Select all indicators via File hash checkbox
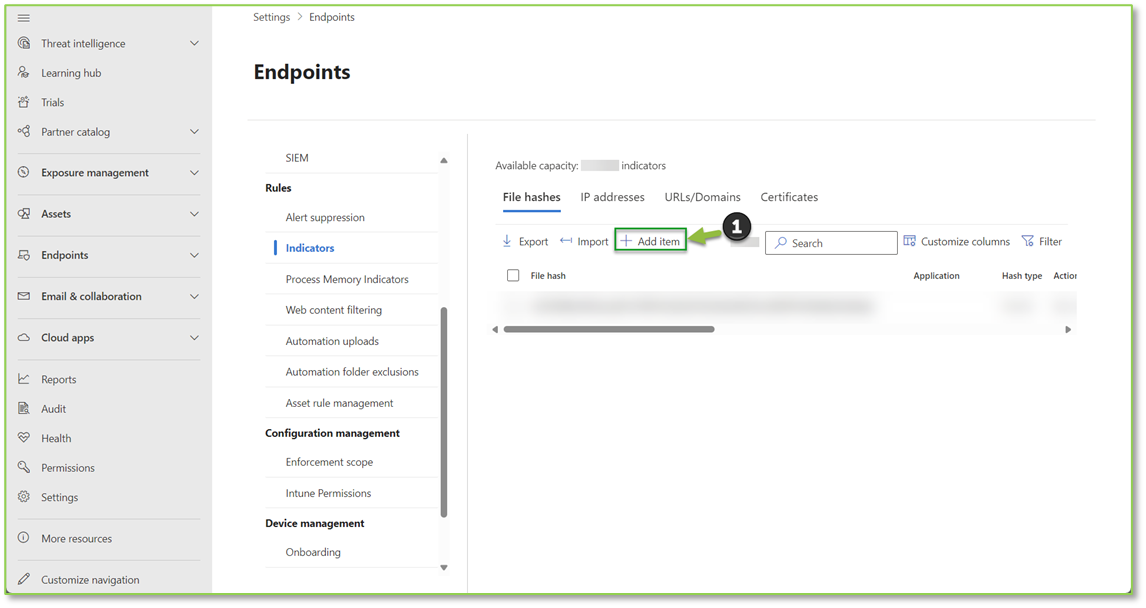 pos(513,275)
